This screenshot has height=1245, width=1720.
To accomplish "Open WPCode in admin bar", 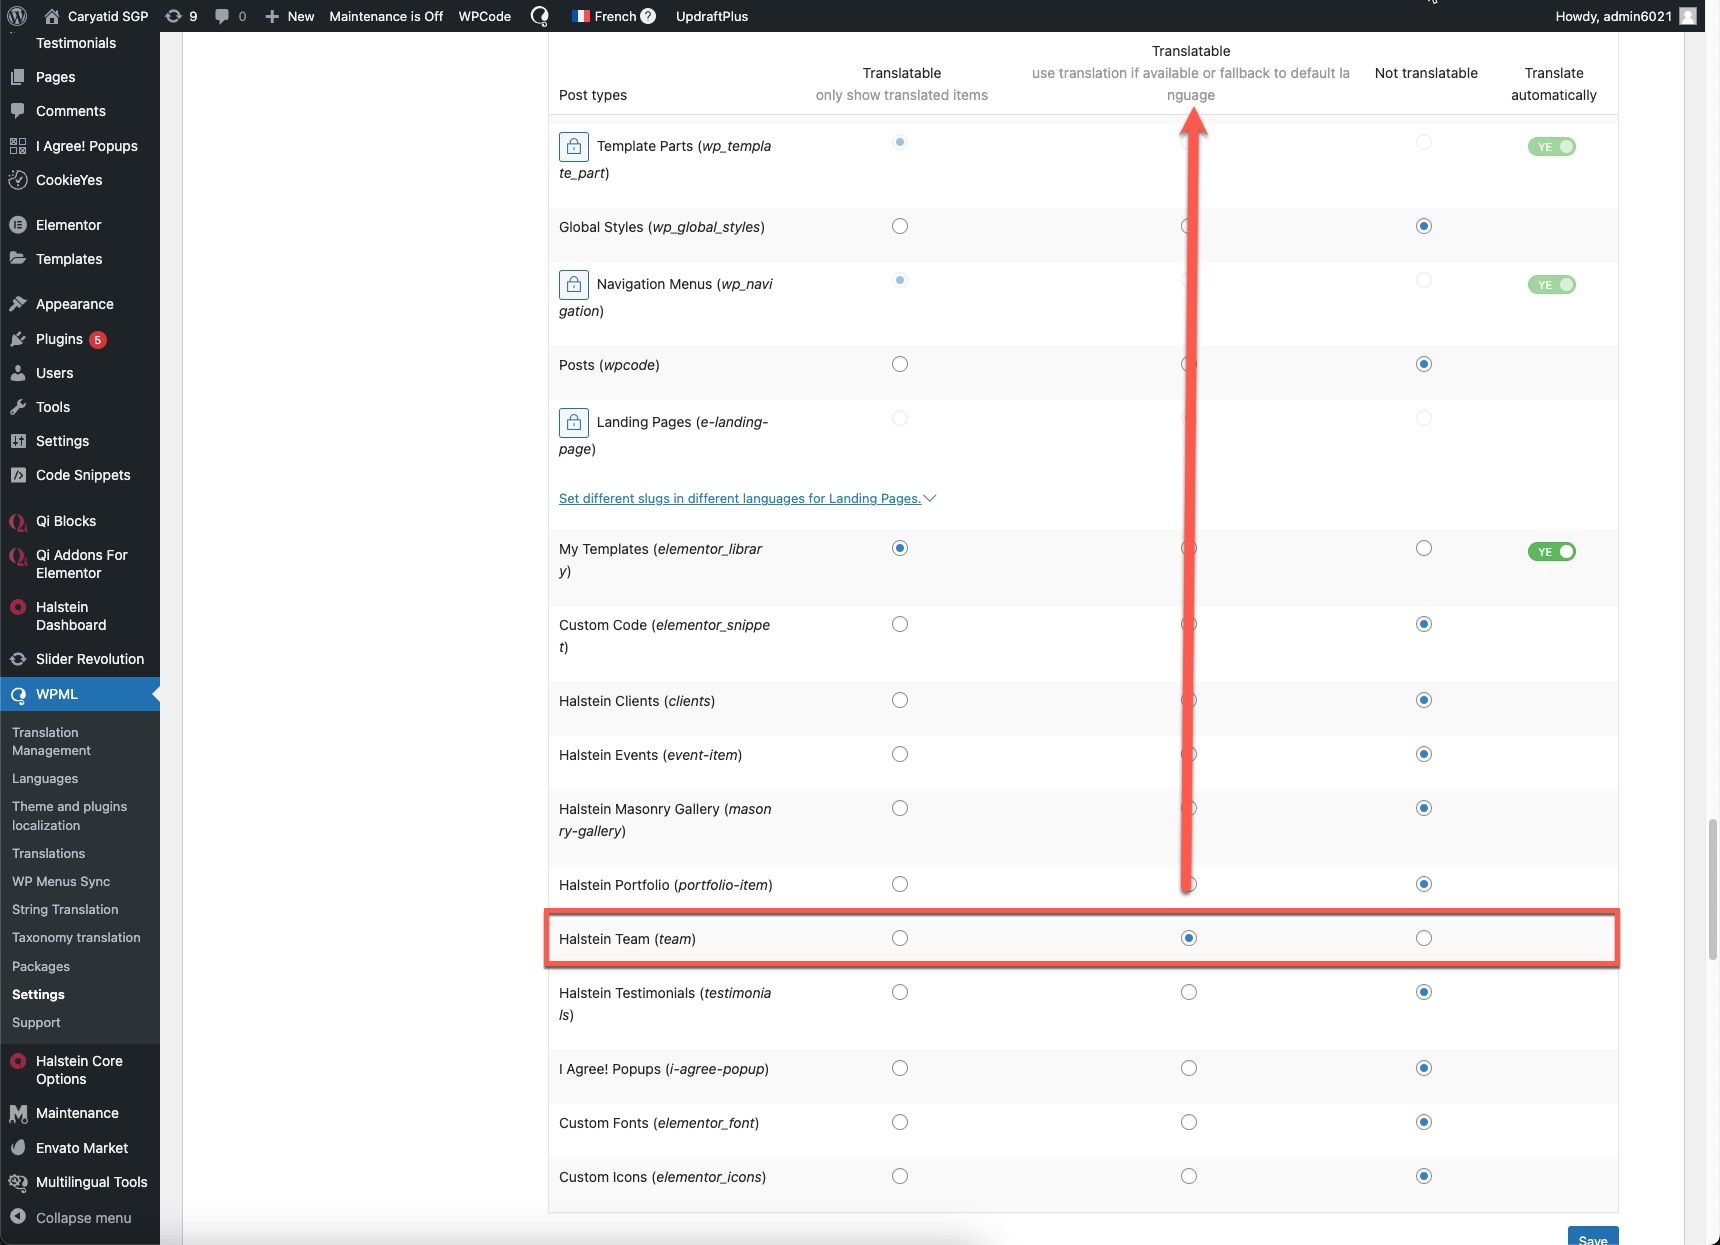I will pyautogui.click(x=485, y=16).
